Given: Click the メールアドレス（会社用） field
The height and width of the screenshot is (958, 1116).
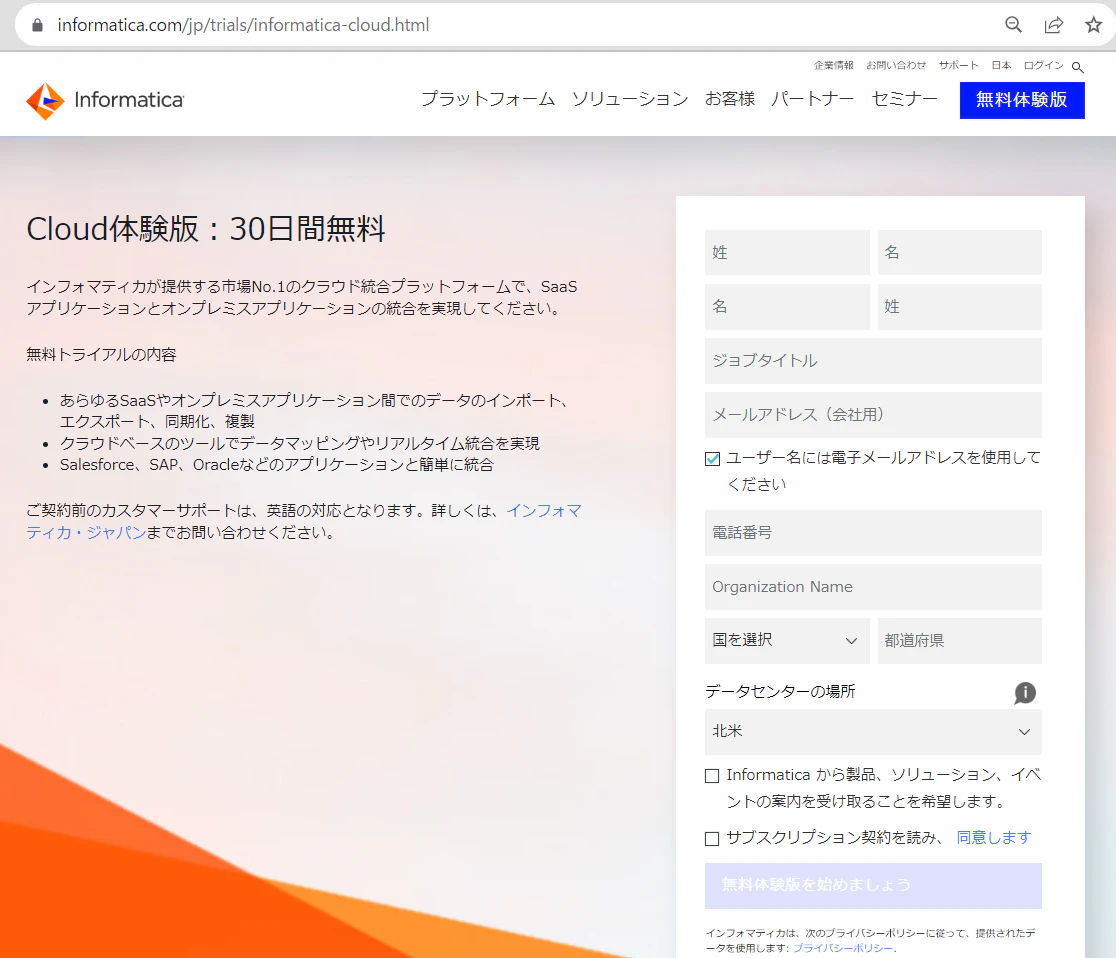Looking at the screenshot, I should pos(873,415).
